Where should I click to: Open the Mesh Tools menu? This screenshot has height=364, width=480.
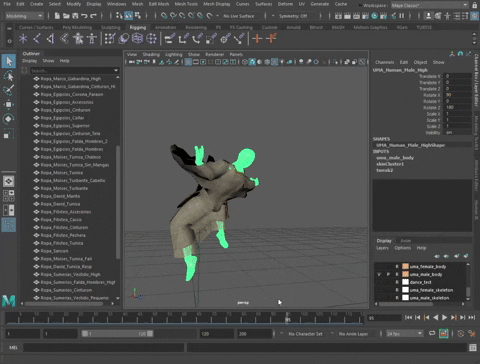coord(186,4)
